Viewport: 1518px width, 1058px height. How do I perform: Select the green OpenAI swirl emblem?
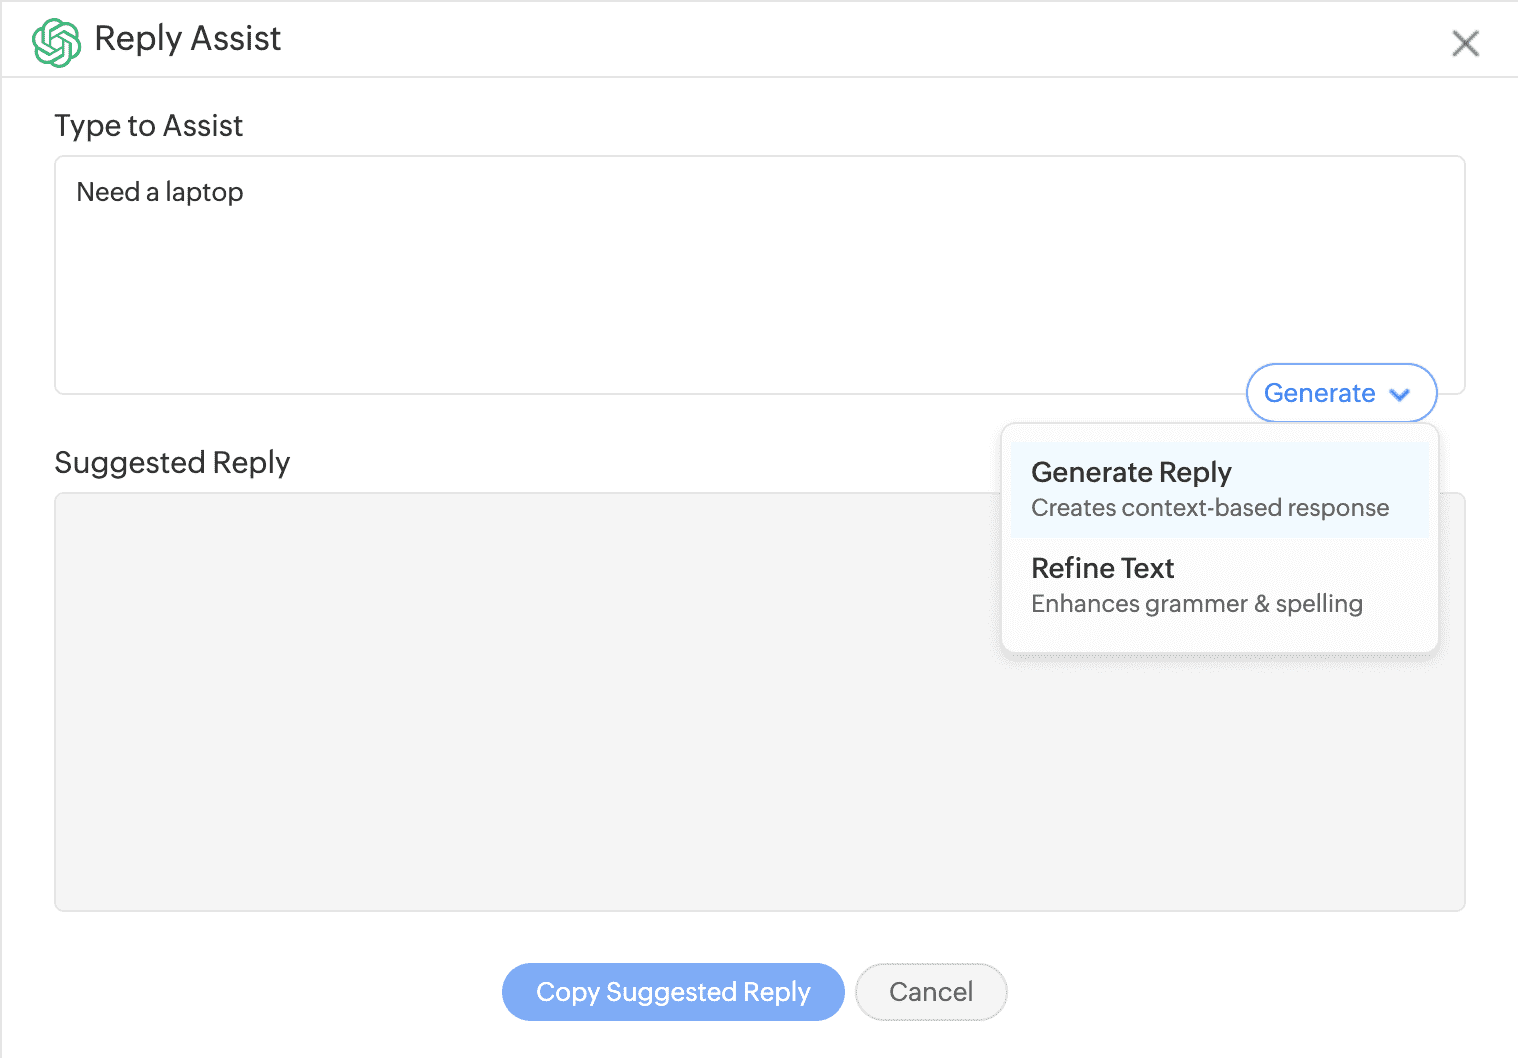[56, 41]
